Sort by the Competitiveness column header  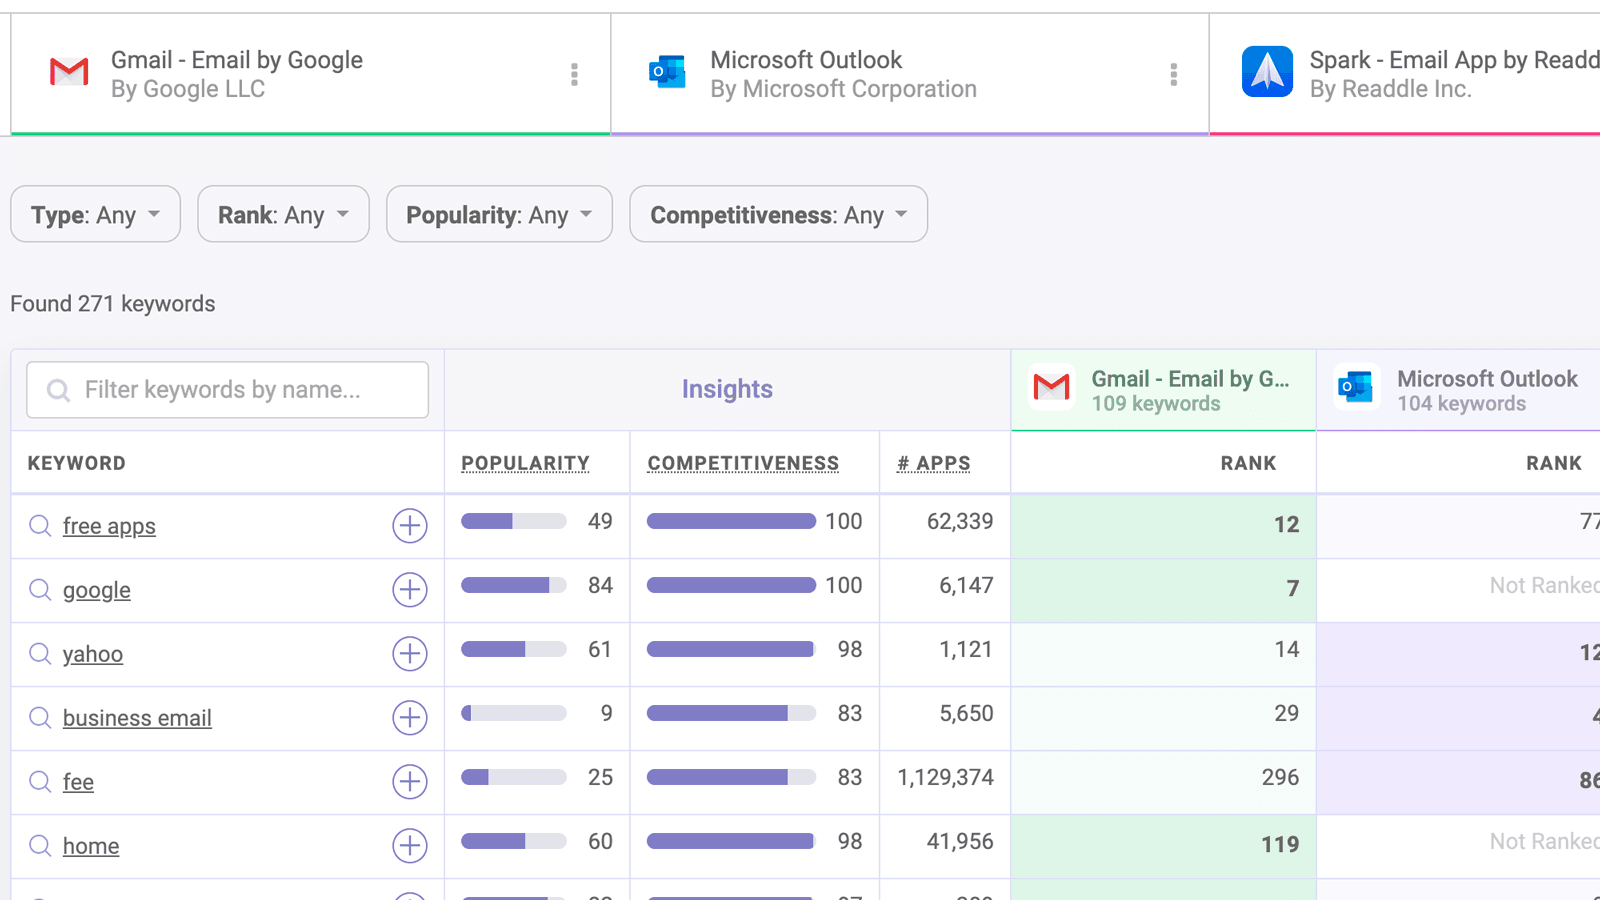[743, 463]
